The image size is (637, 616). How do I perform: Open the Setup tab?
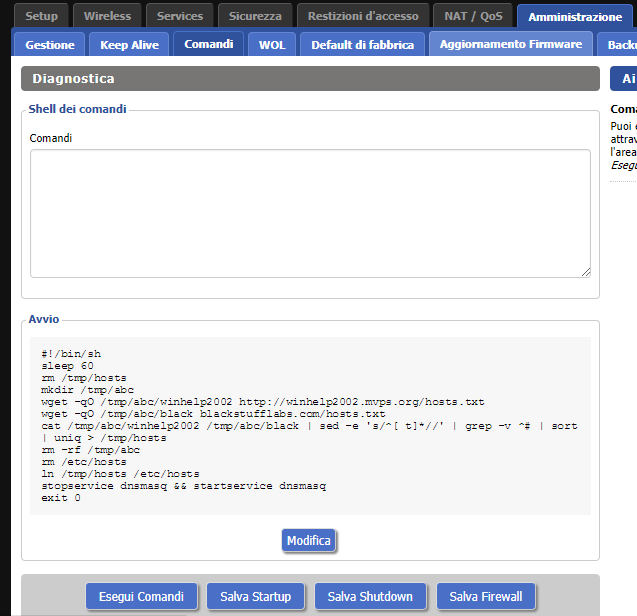pos(41,16)
